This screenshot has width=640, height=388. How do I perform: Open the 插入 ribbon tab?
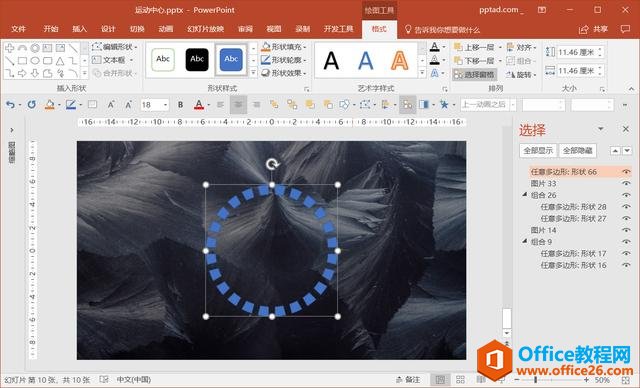point(80,29)
